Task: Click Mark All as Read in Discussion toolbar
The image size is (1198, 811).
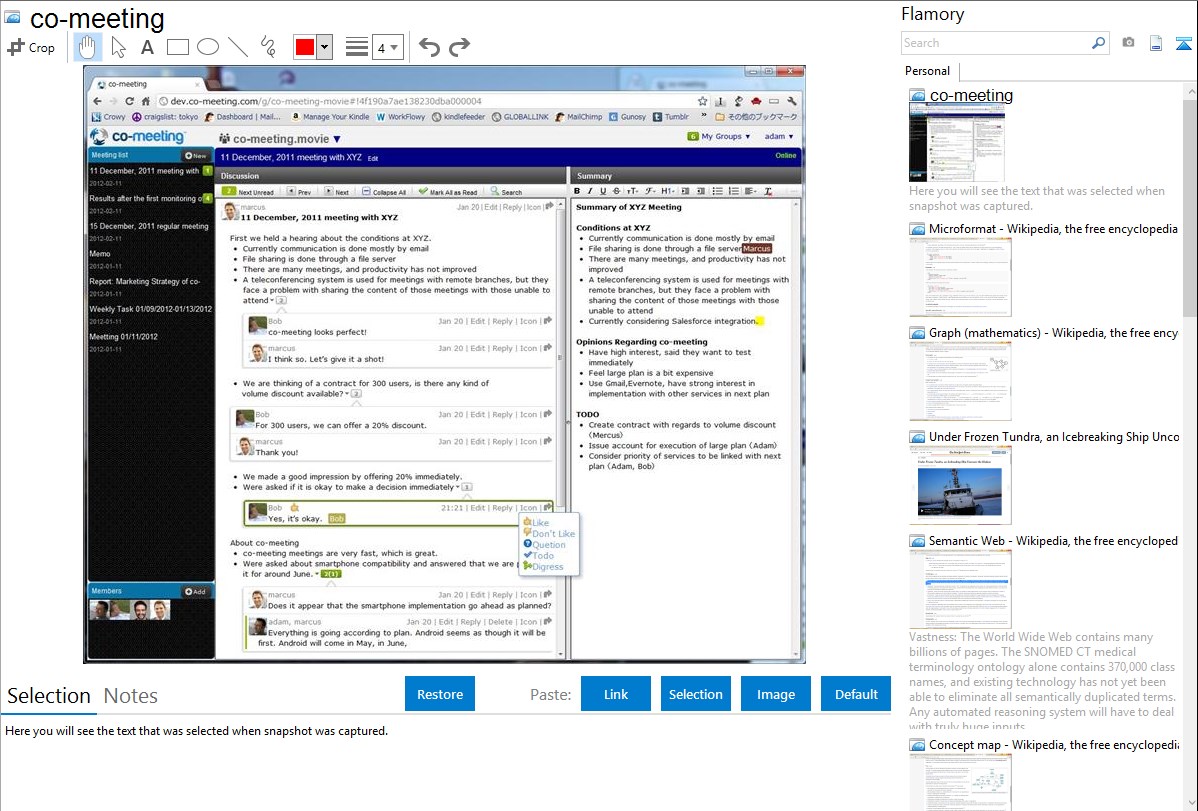Action: pyautogui.click(x=448, y=192)
